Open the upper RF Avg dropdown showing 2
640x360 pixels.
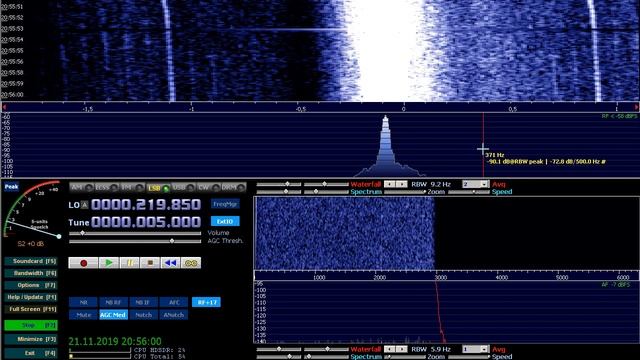(x=476, y=184)
